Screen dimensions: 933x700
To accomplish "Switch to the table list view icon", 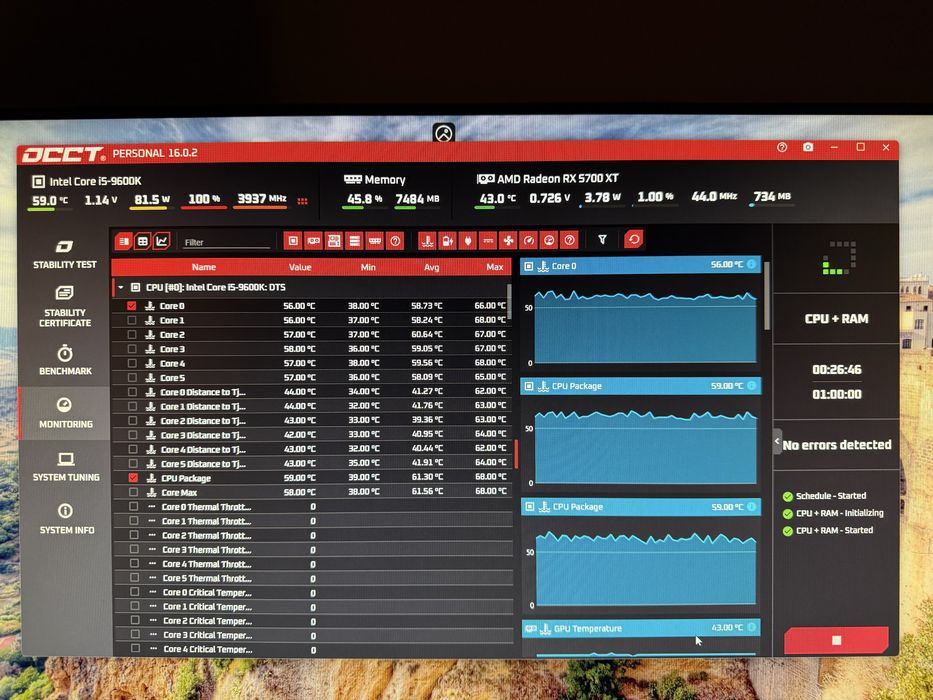I will [124, 241].
